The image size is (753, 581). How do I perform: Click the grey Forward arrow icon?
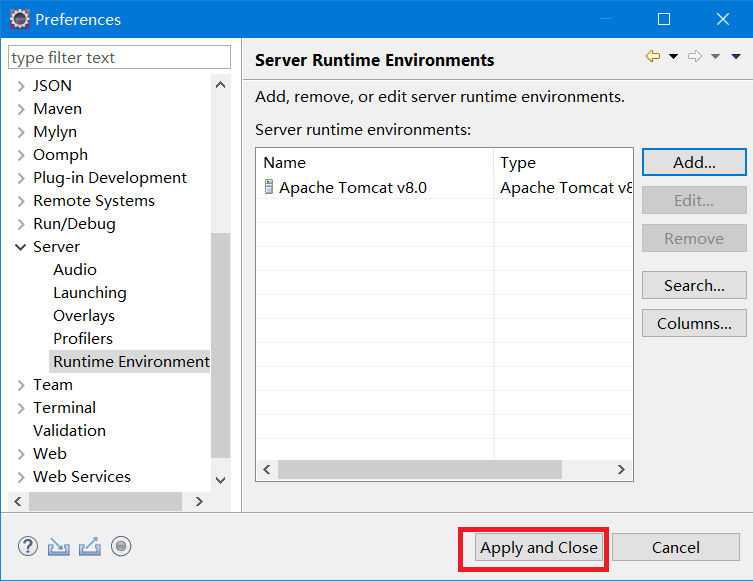[x=695, y=57]
